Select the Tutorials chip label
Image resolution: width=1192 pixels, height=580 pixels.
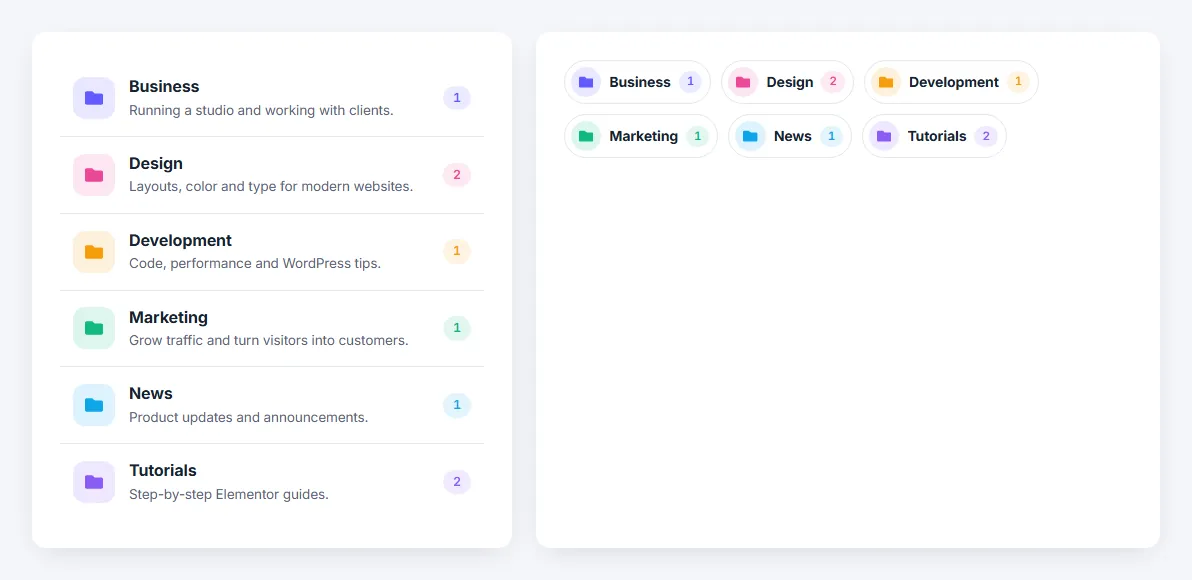[937, 136]
